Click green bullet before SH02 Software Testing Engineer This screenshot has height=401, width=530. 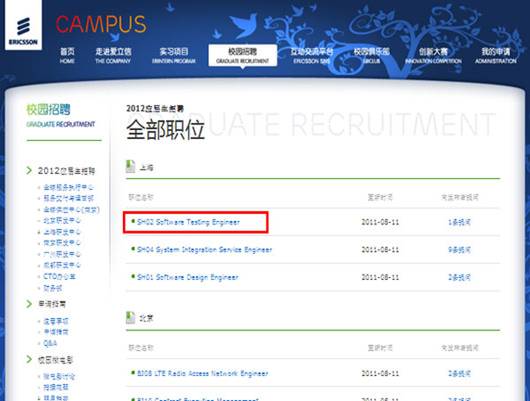[x=133, y=221]
